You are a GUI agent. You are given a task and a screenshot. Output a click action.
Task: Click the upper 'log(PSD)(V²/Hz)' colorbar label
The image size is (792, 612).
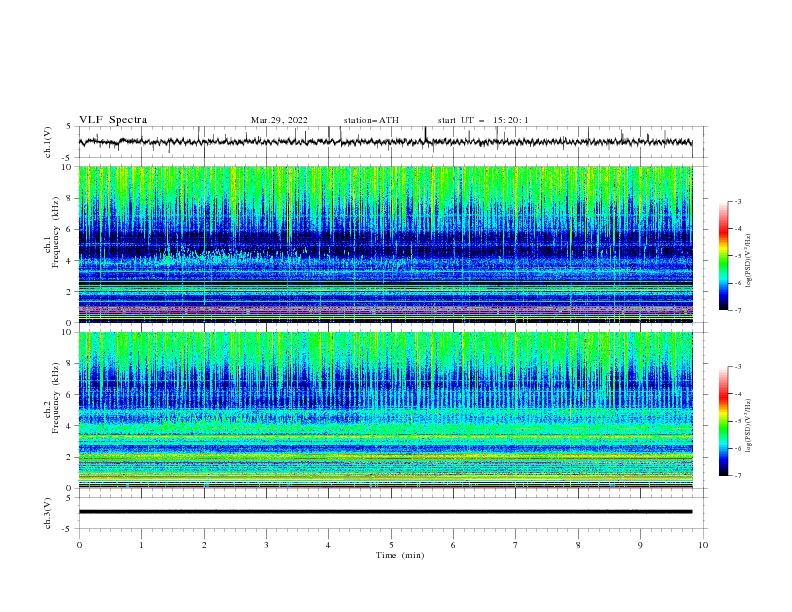coord(748,261)
